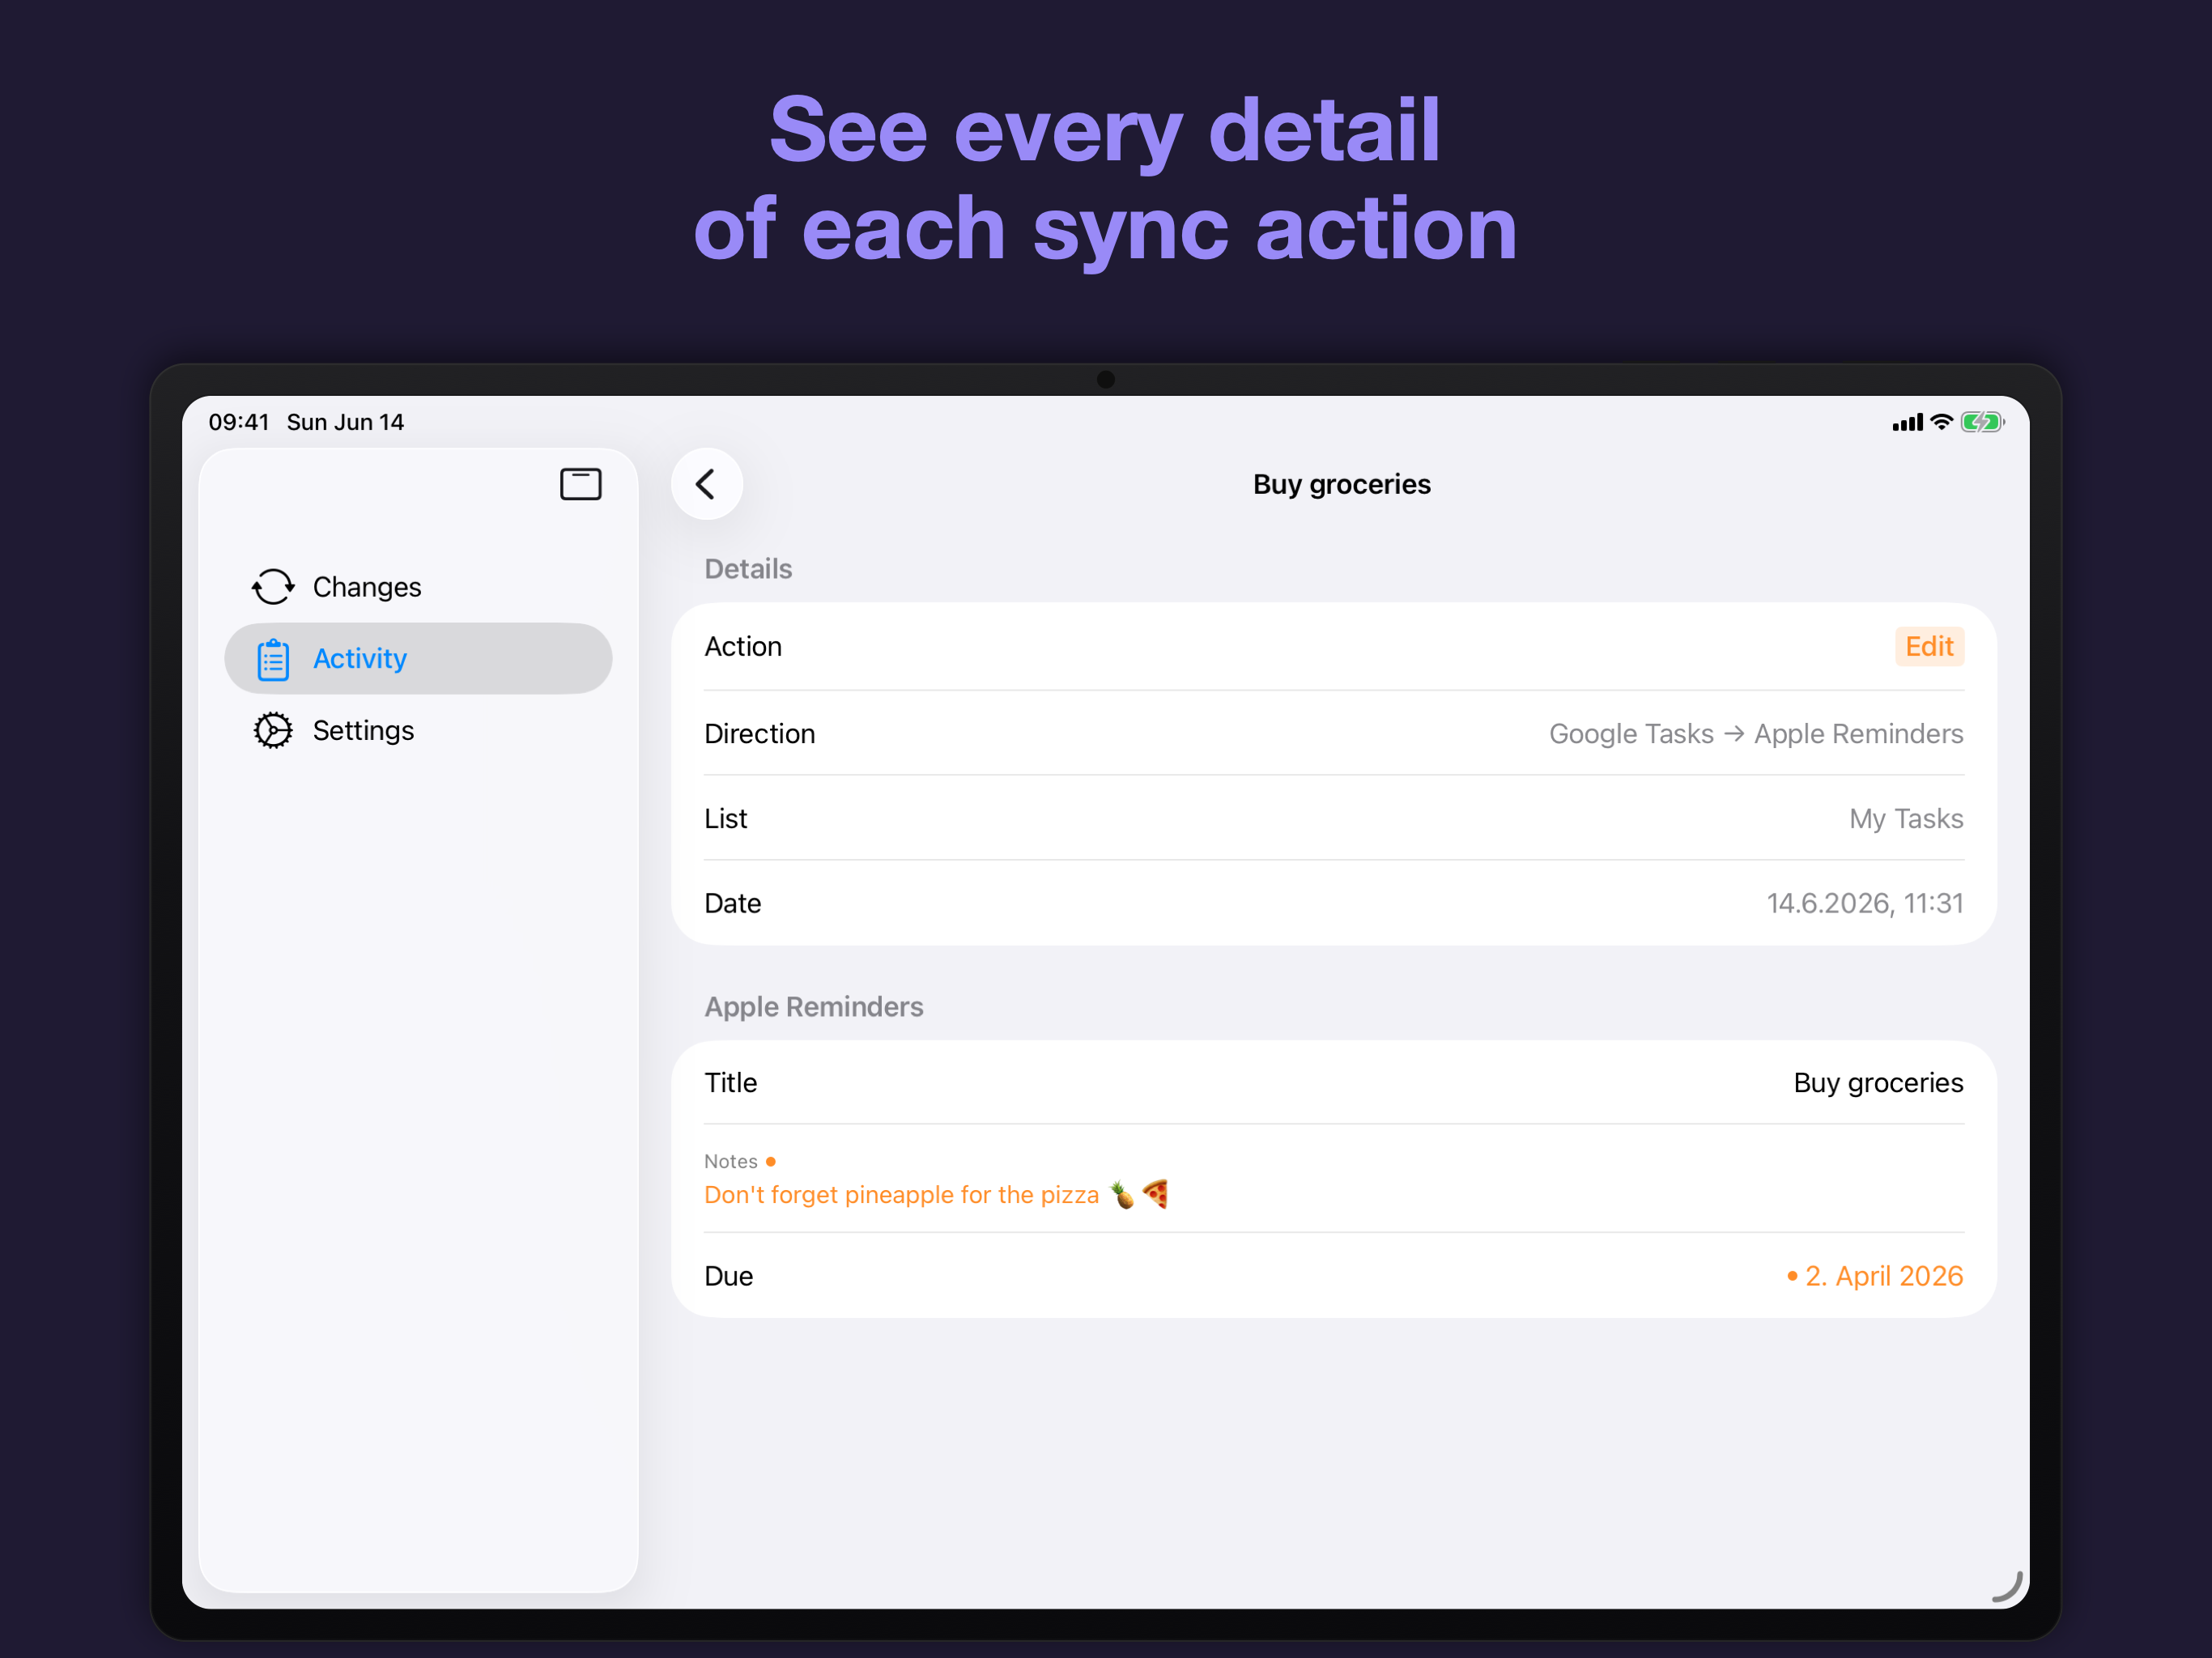Click the Direction row label
The width and height of the screenshot is (2212, 1658).
pos(760,734)
